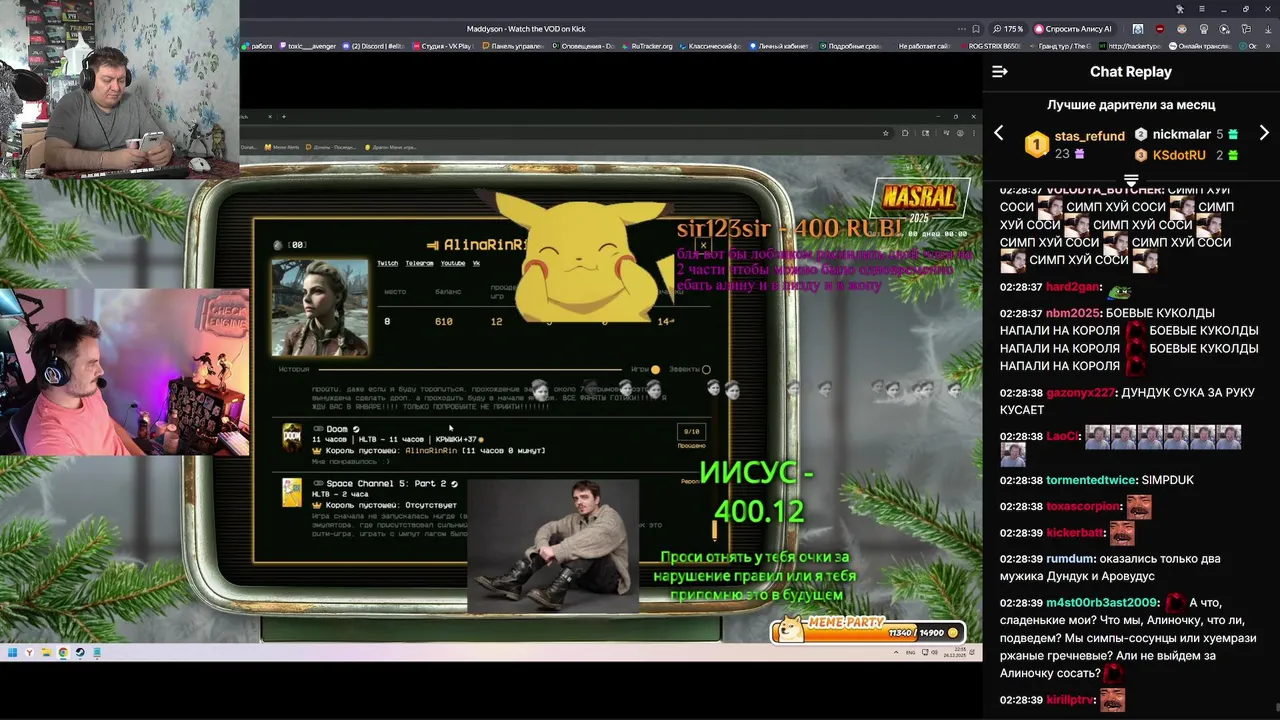Open KSdotRU gifter profile
Image resolution: width=1280 pixels, height=720 pixels.
(x=1179, y=155)
